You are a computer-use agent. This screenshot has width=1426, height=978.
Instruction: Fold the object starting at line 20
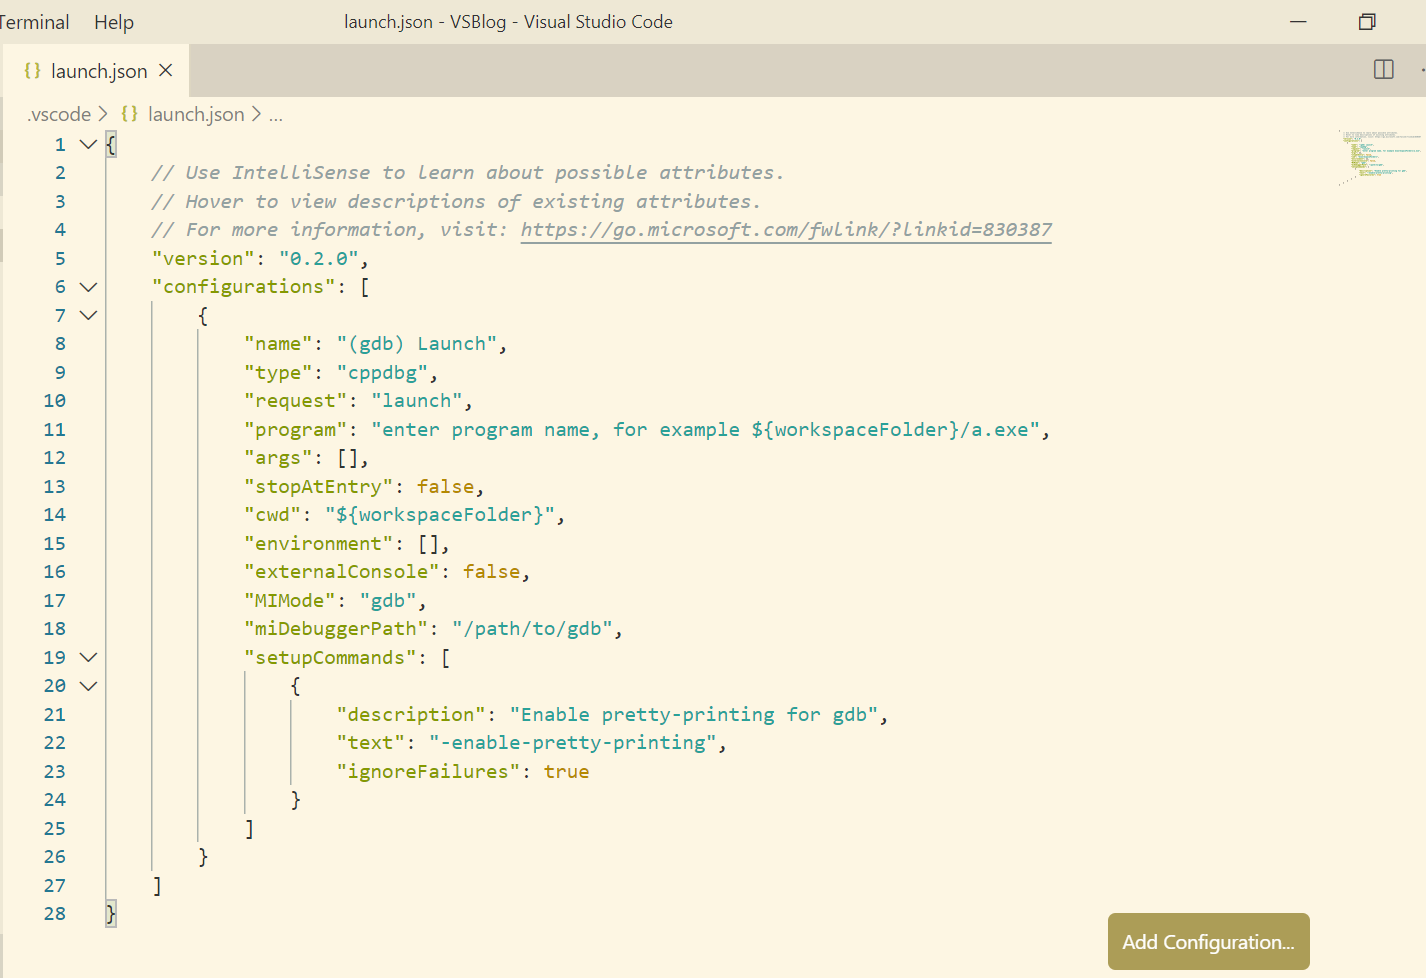tap(88, 686)
